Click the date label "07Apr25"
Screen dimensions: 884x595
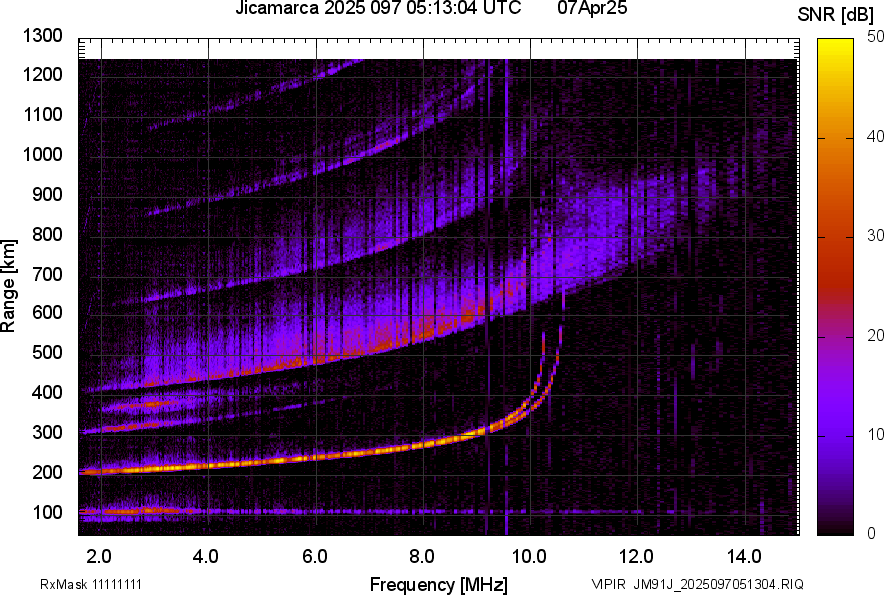point(592,8)
